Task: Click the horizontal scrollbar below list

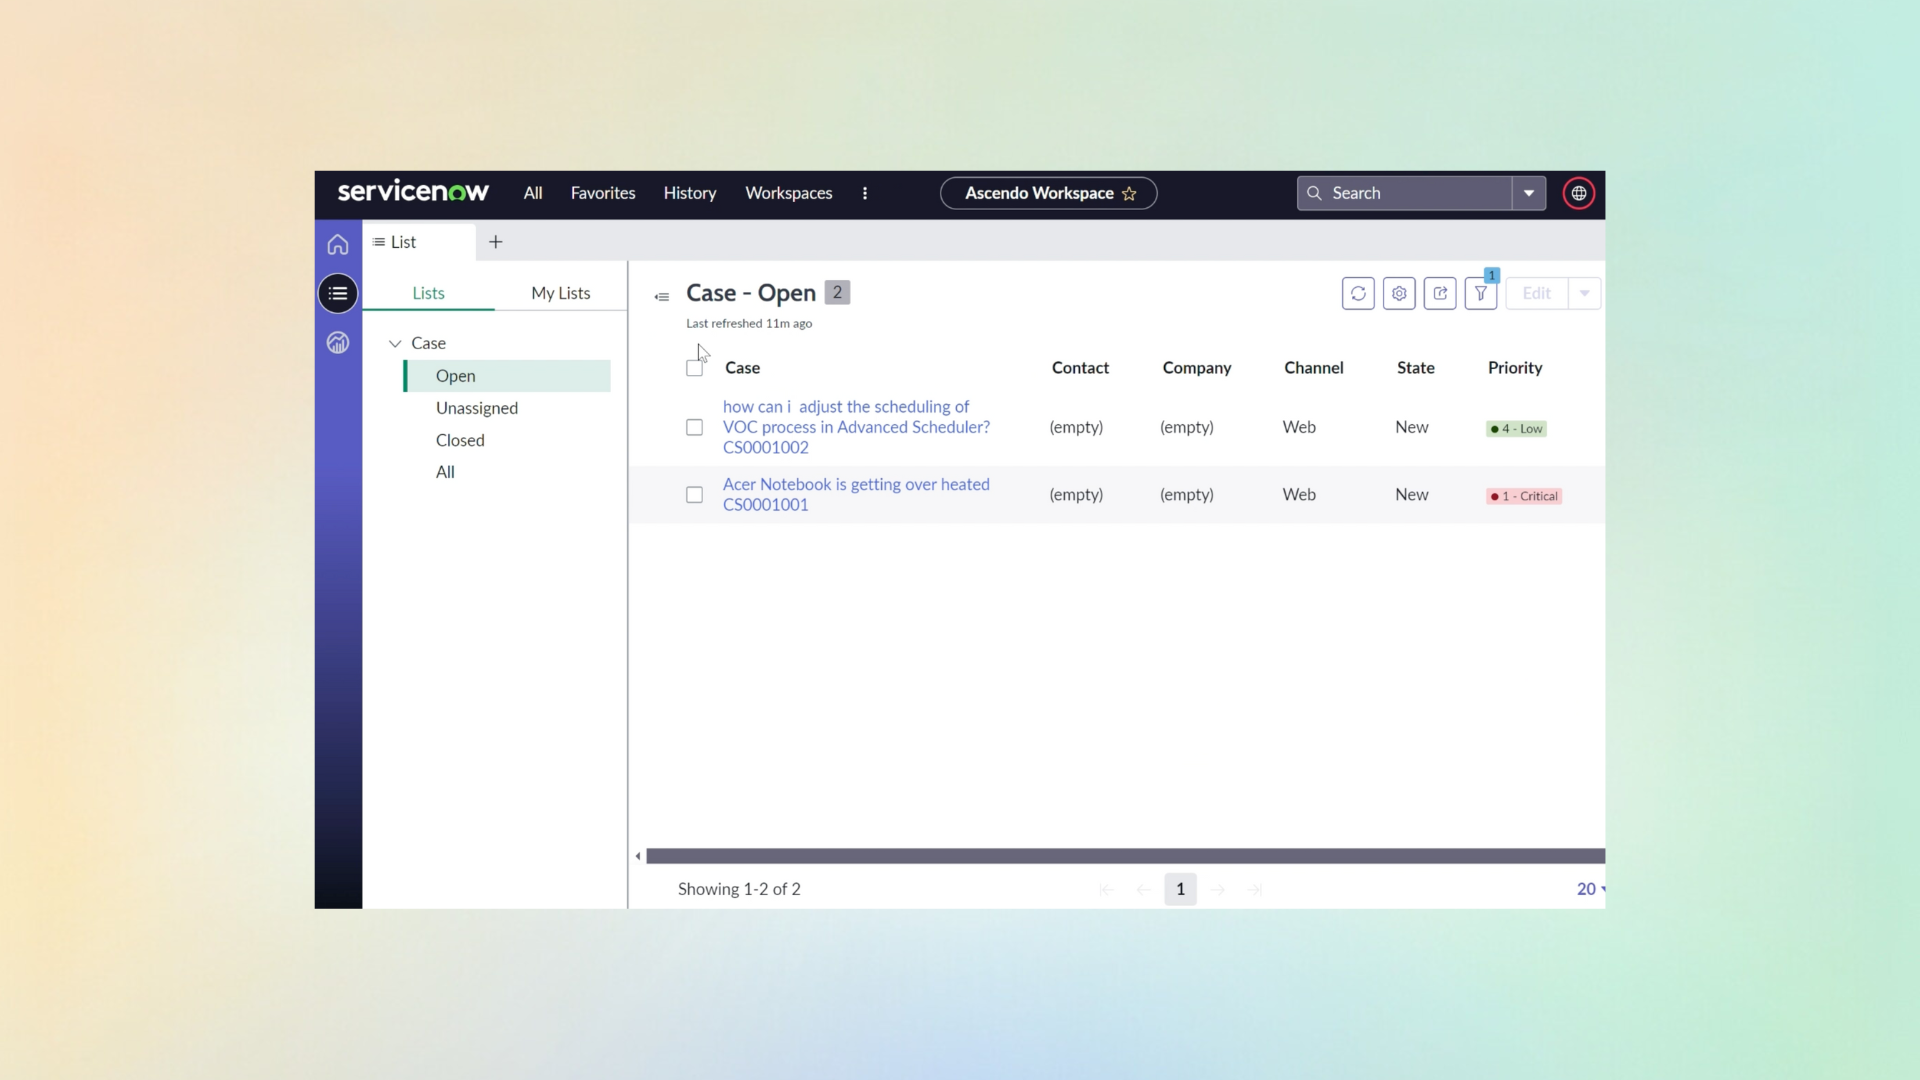Action: (x=1125, y=856)
